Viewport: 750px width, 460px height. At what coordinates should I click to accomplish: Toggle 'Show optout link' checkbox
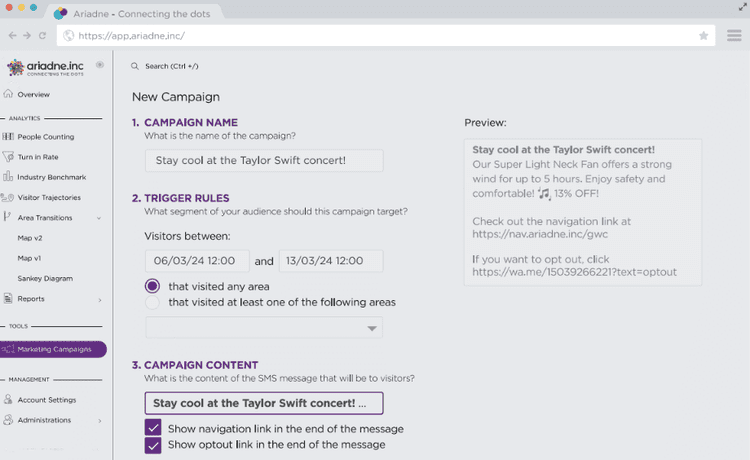click(153, 445)
